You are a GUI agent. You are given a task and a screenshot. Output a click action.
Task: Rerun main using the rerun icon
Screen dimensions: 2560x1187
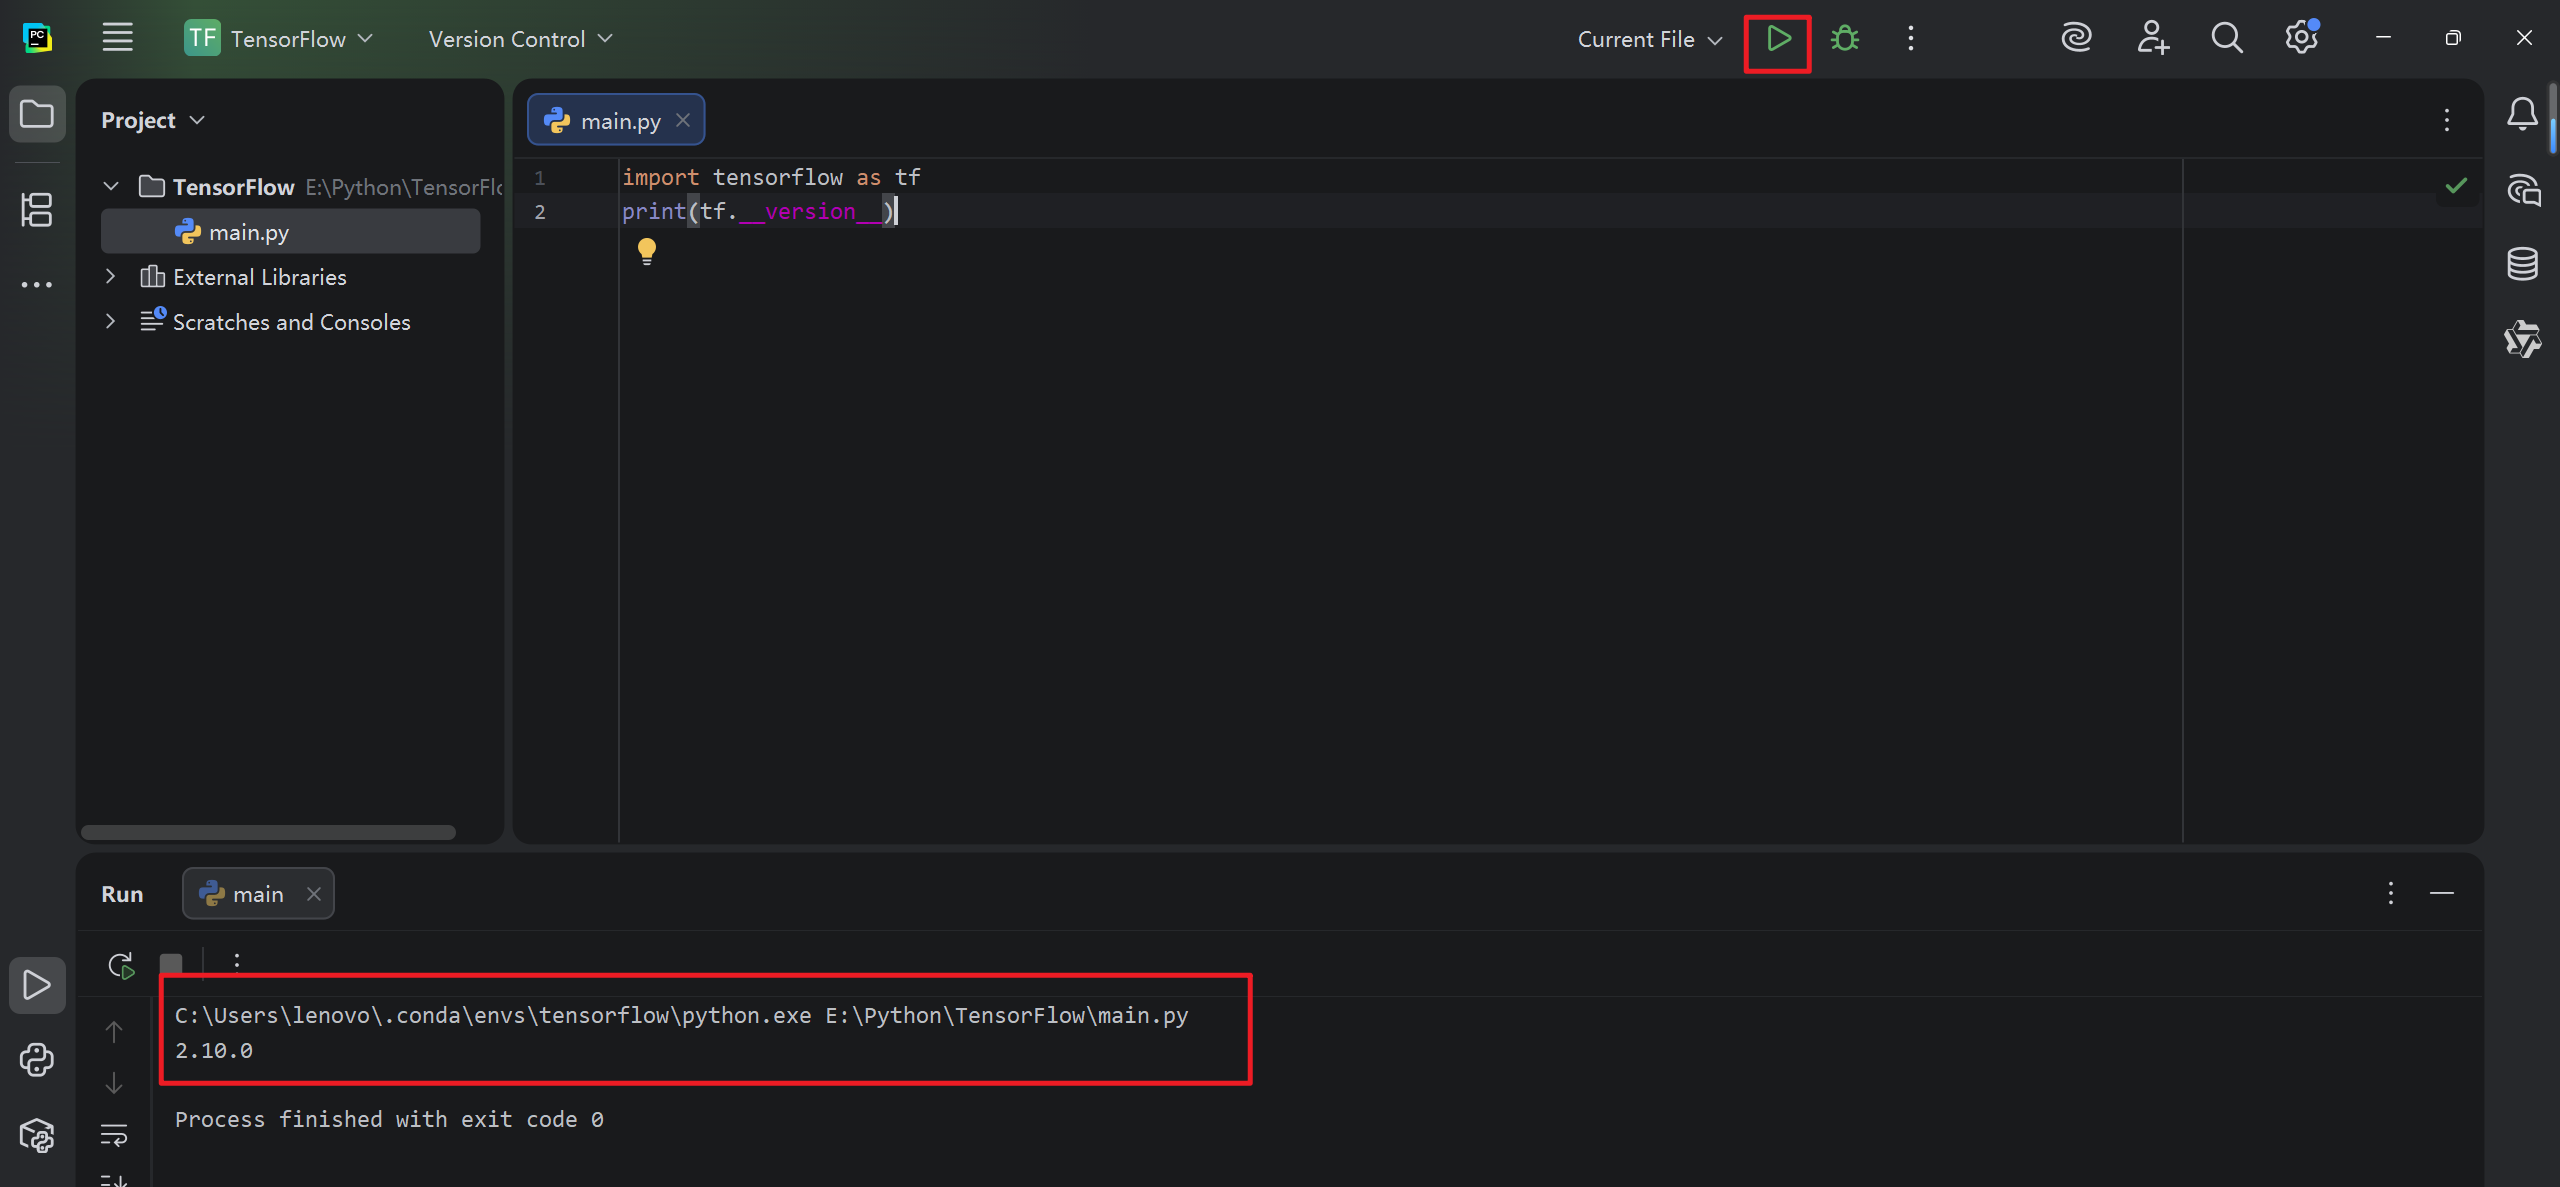tap(121, 965)
